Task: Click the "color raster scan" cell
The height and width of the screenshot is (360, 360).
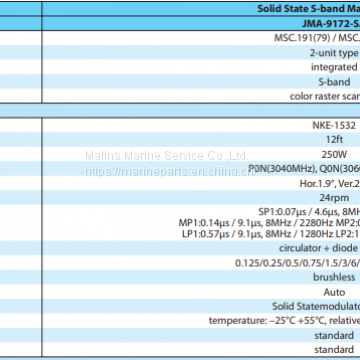Action: coord(201,96)
